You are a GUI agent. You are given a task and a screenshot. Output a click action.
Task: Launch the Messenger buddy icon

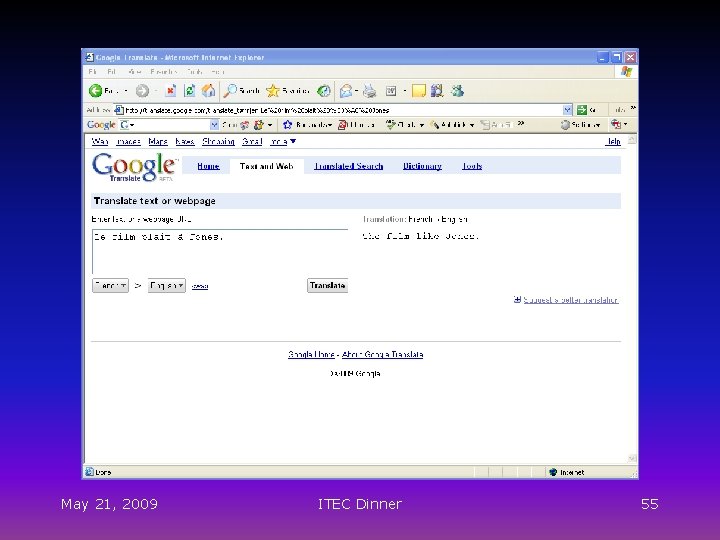click(457, 91)
